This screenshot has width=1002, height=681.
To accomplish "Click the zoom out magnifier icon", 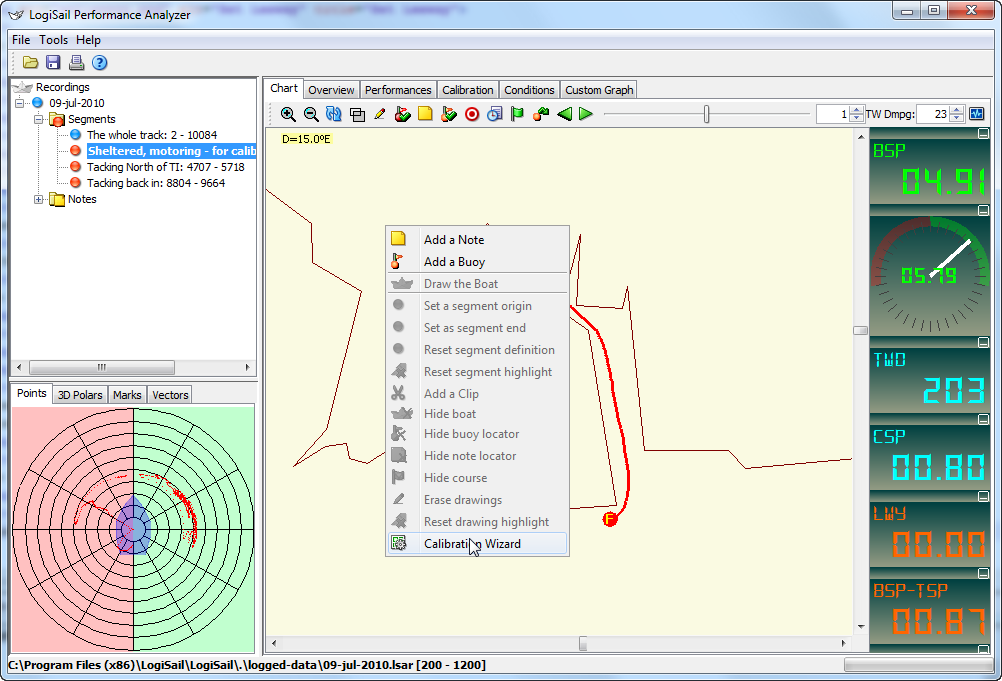I will 311,114.
